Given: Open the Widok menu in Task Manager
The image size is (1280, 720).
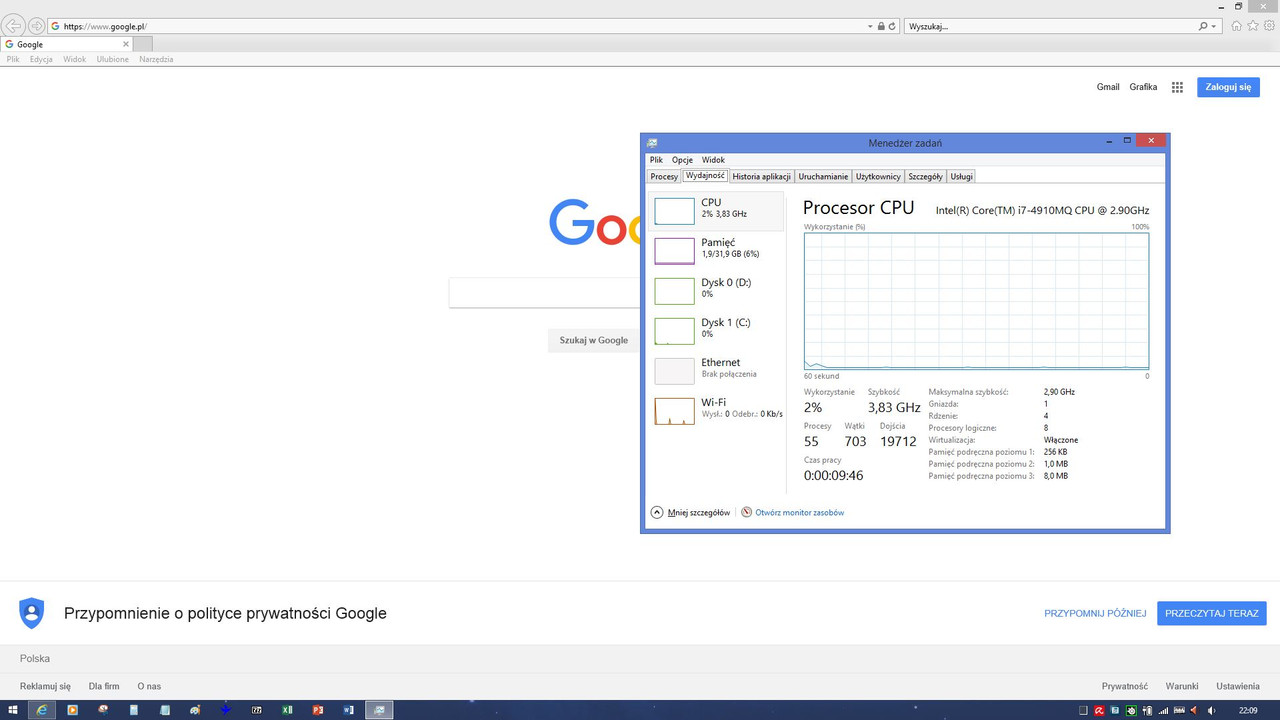Looking at the screenshot, I should pyautogui.click(x=713, y=160).
